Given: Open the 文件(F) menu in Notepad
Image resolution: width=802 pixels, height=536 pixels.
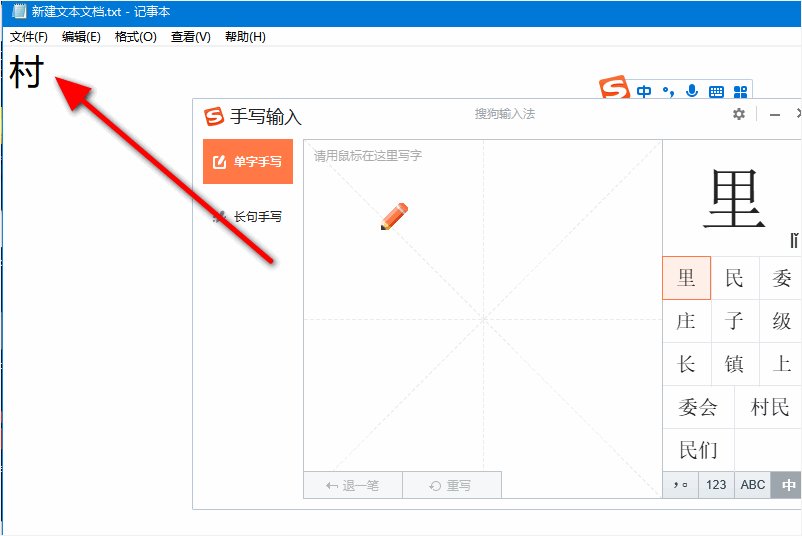Looking at the screenshot, I should (29, 37).
